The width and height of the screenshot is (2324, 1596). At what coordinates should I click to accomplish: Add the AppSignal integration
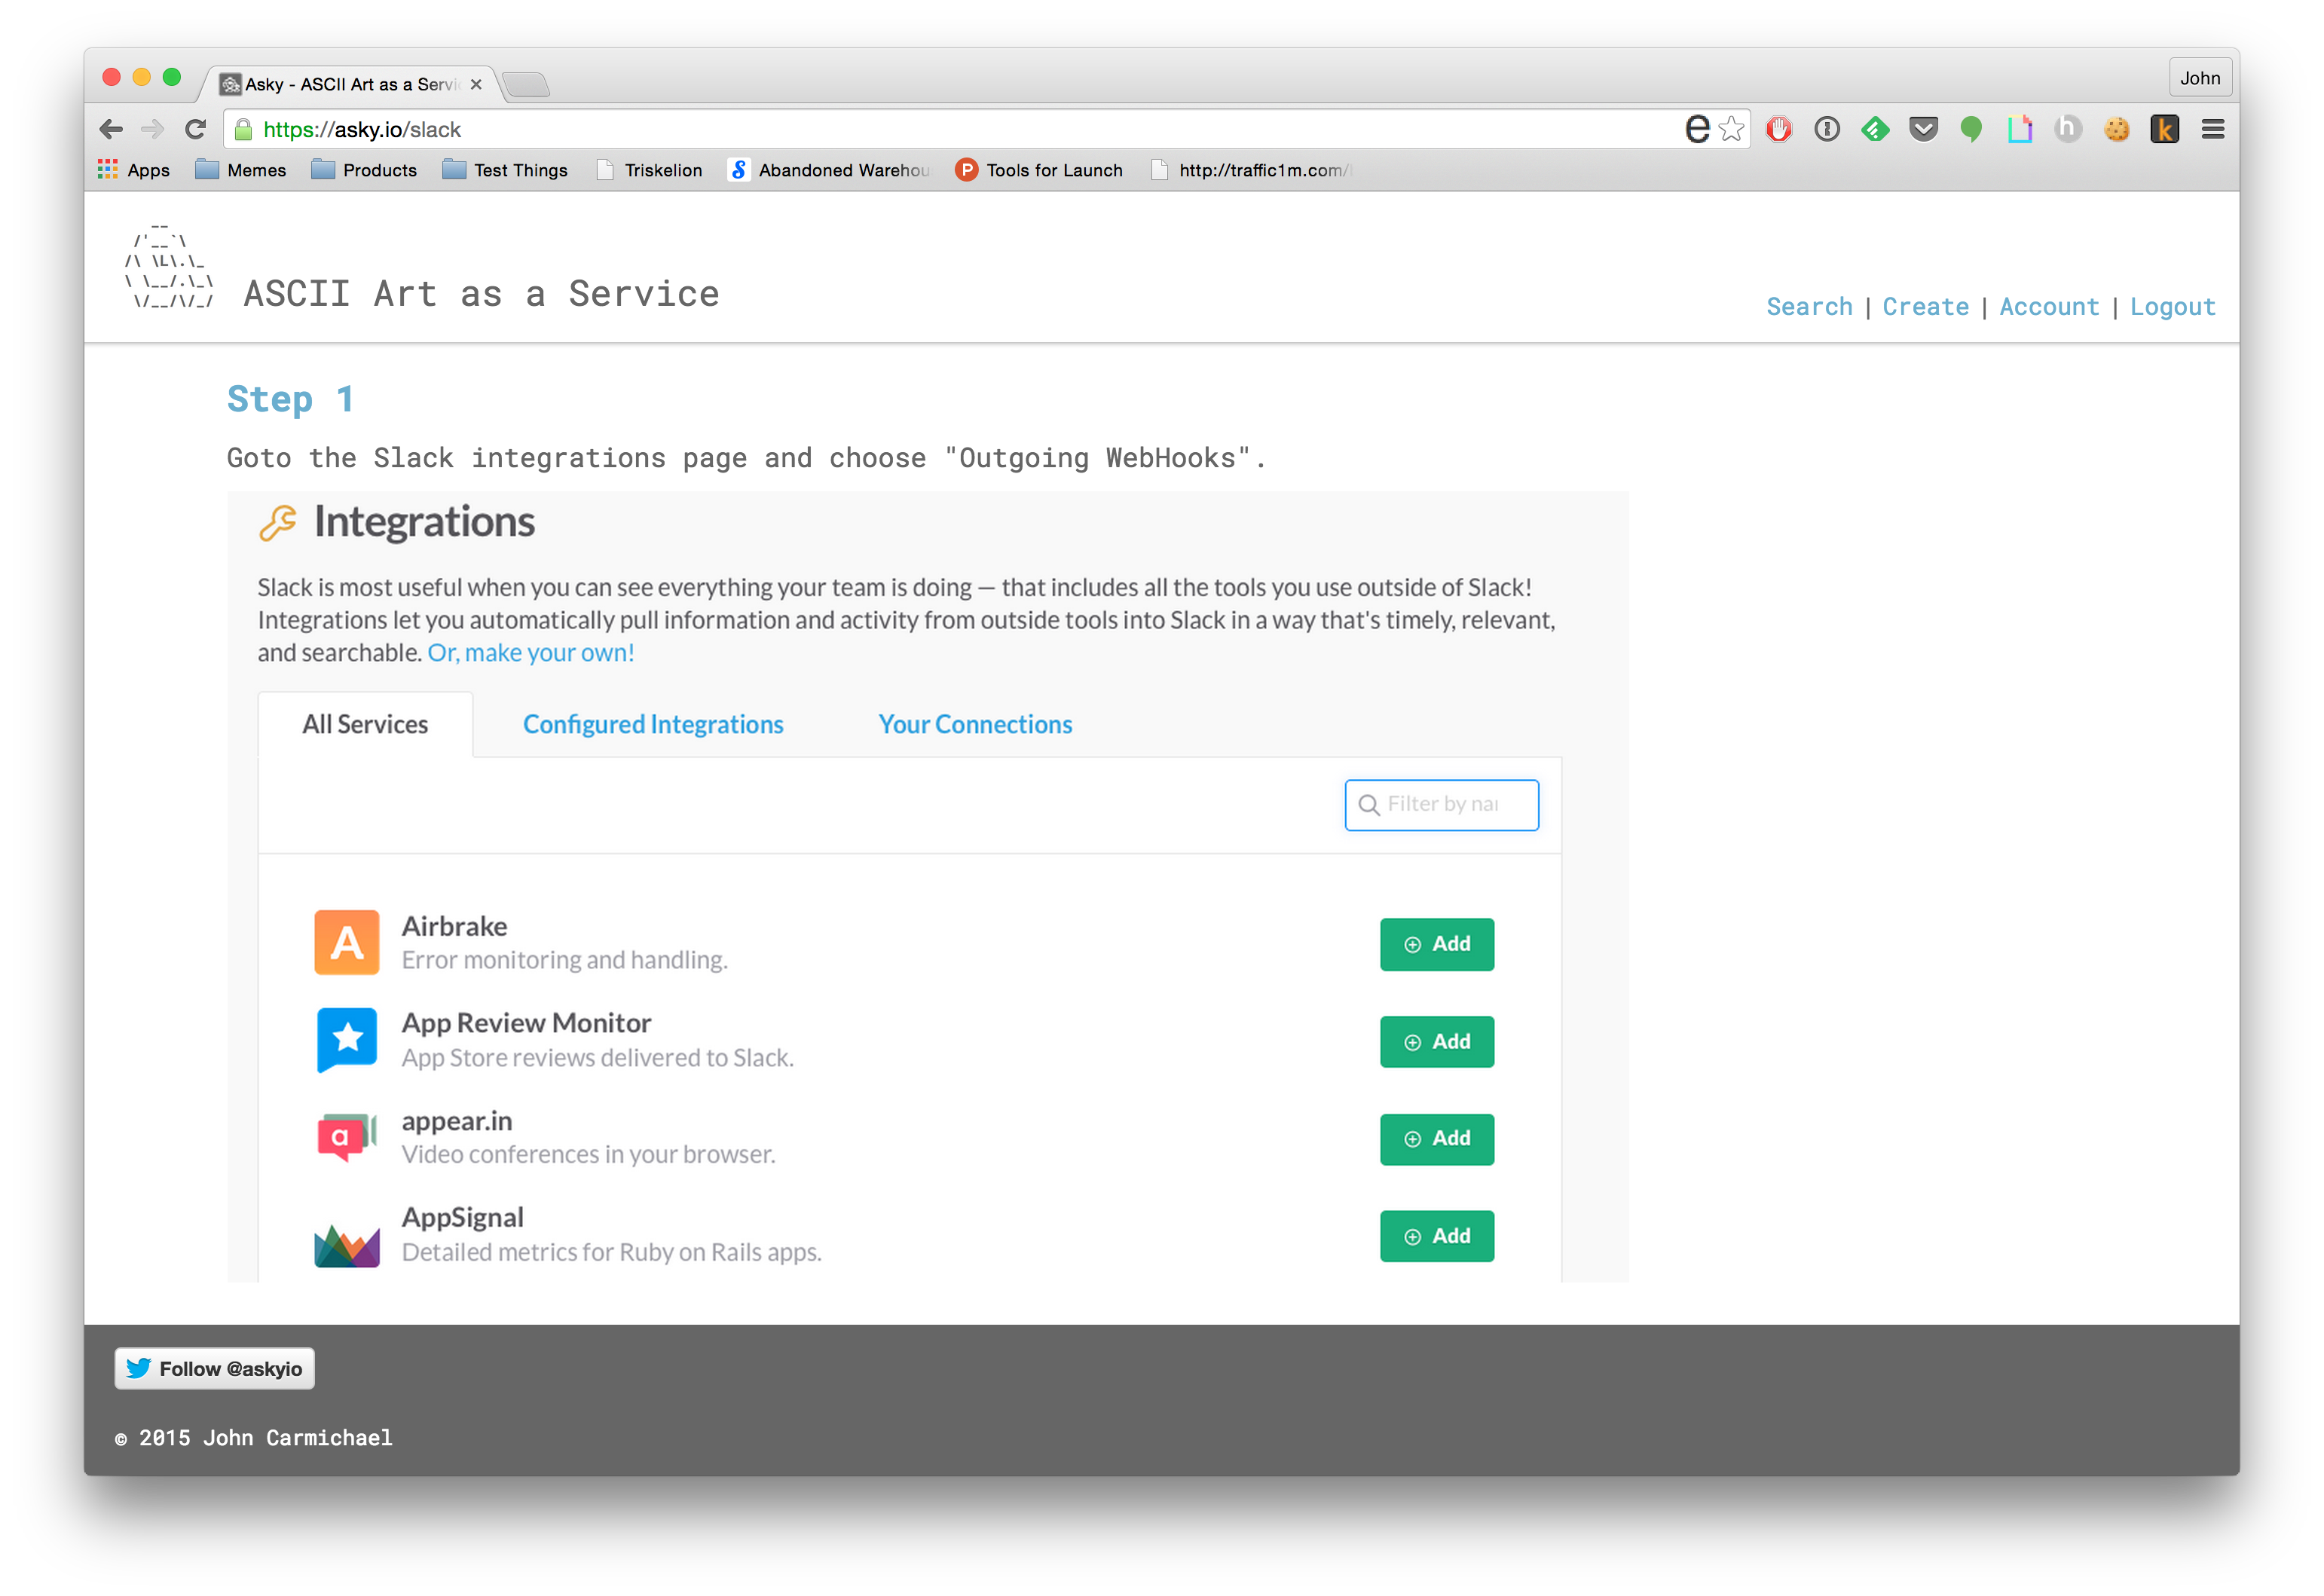click(x=1436, y=1236)
